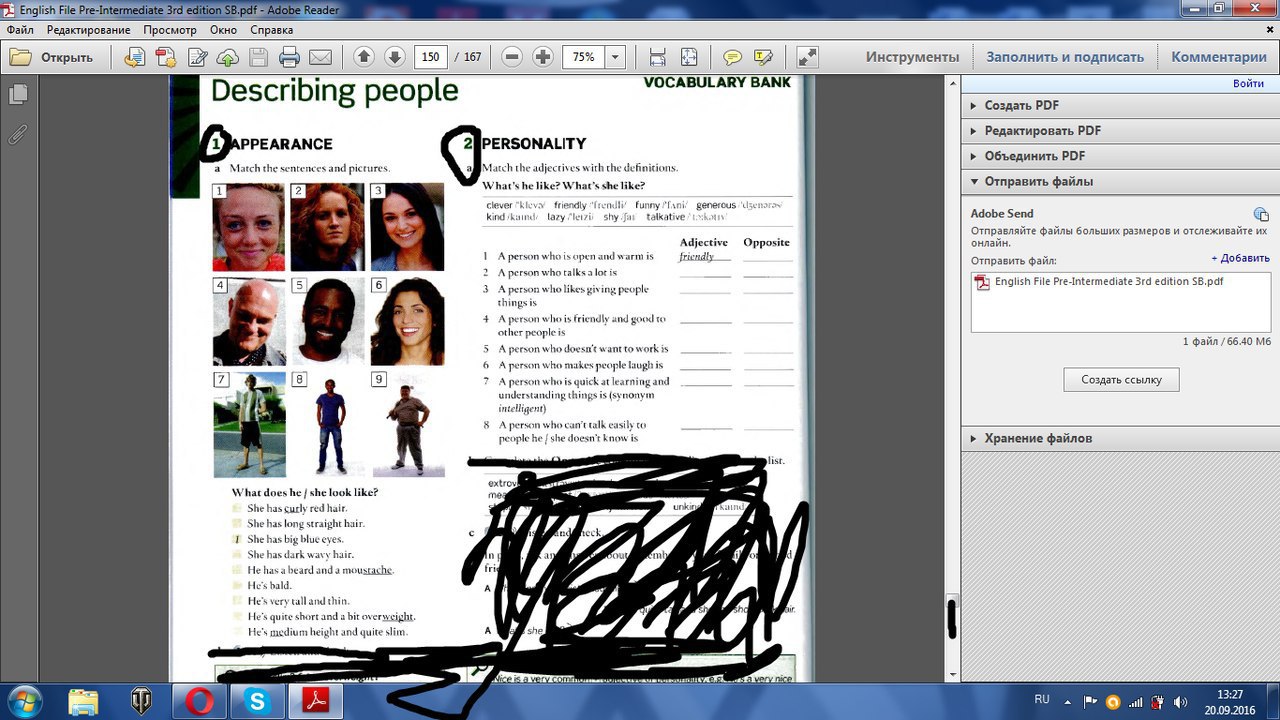Open Skype from the taskbar
1280x720 pixels.
(x=257, y=701)
